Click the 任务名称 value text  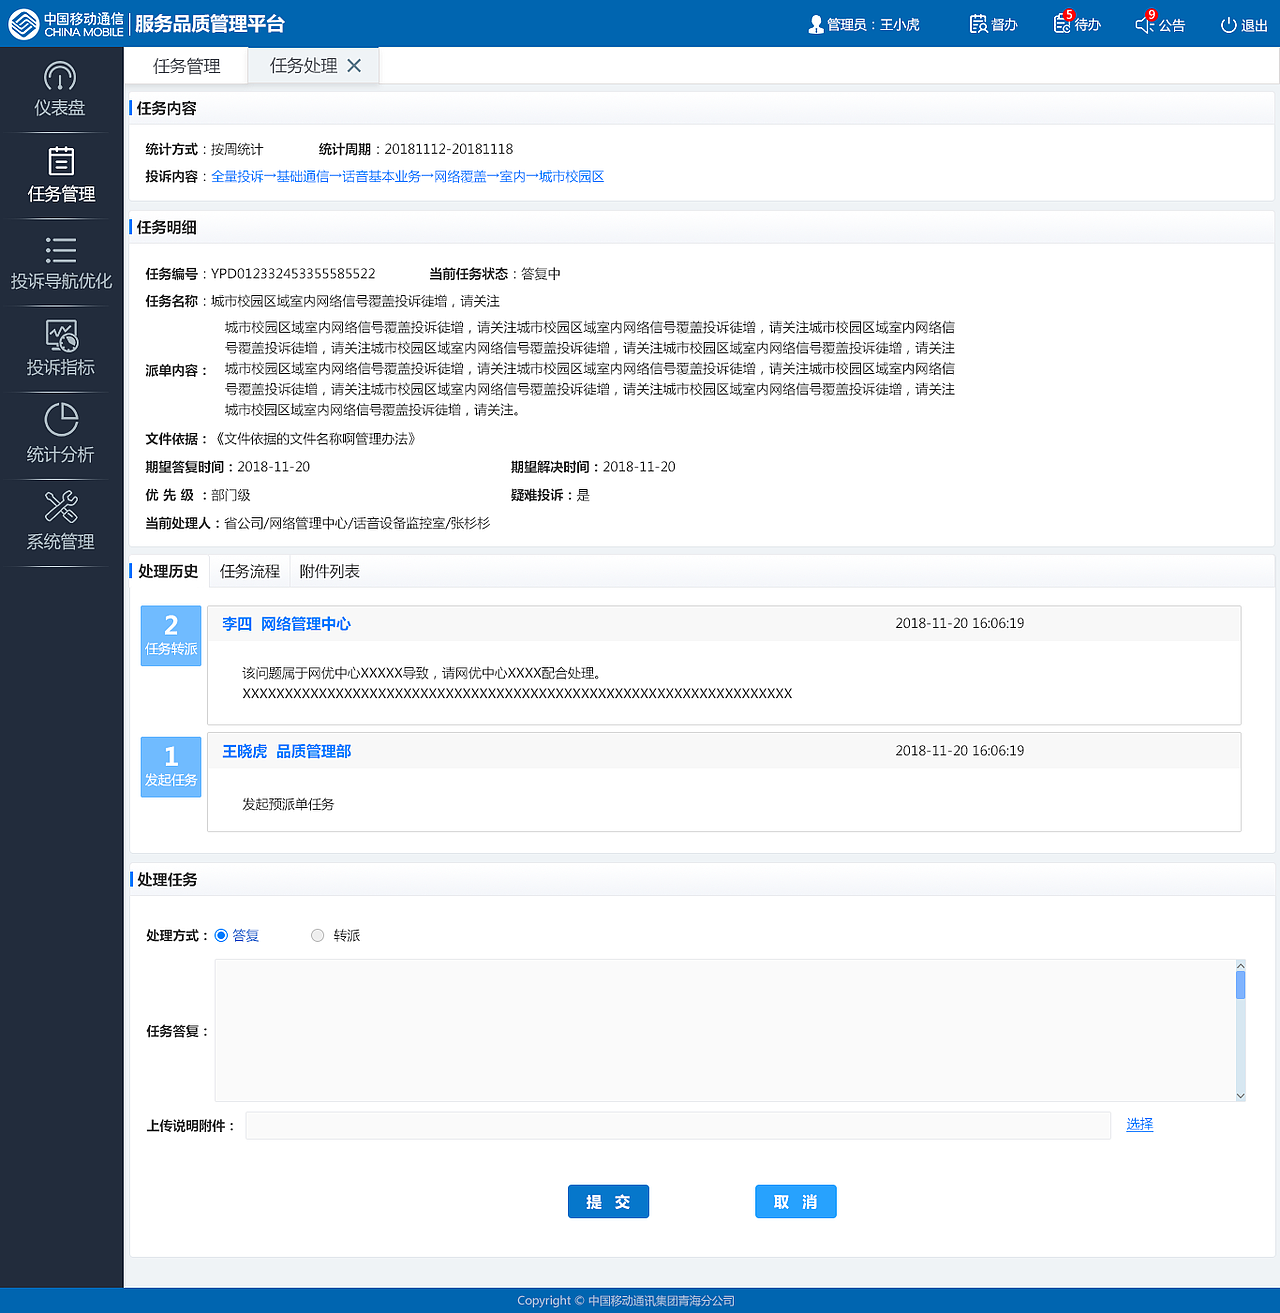[355, 301]
